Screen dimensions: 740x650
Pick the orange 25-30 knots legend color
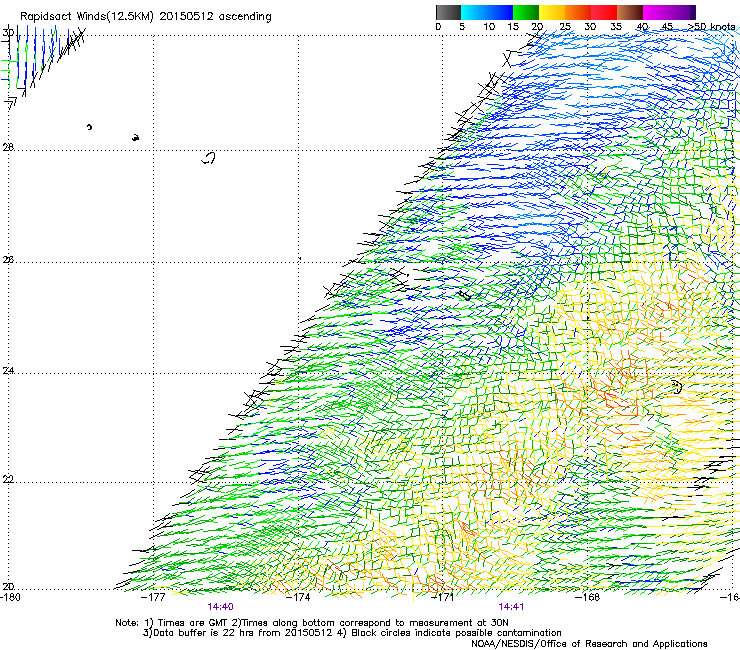coord(578,12)
